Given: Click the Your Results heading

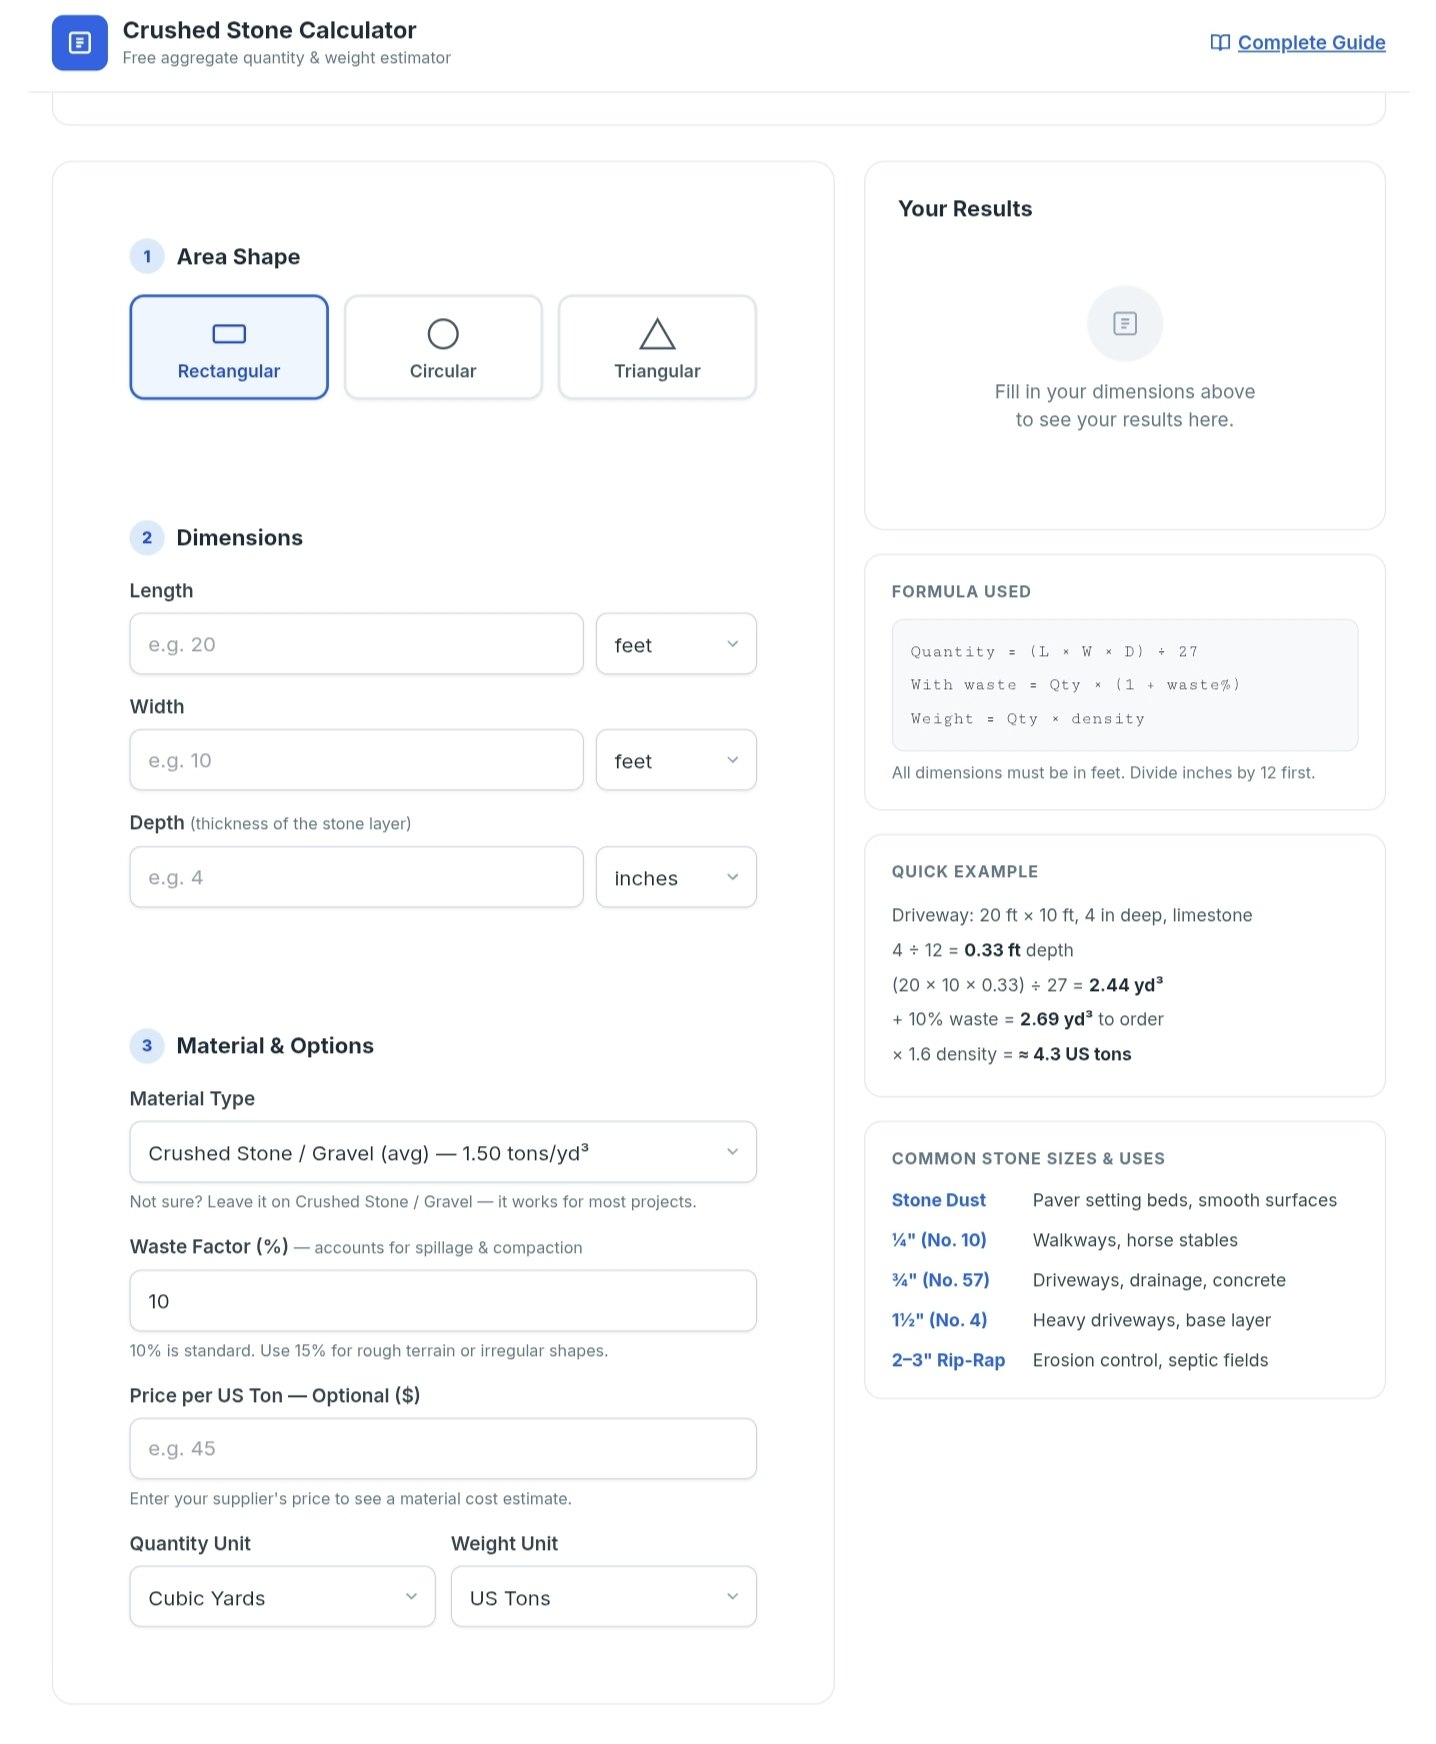Looking at the screenshot, I should click(x=965, y=209).
